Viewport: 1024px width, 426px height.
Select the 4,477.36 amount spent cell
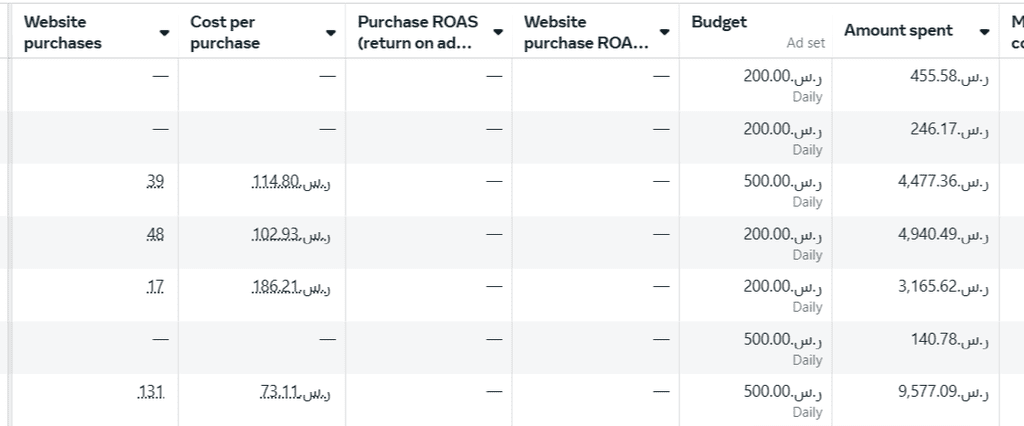[943, 182]
